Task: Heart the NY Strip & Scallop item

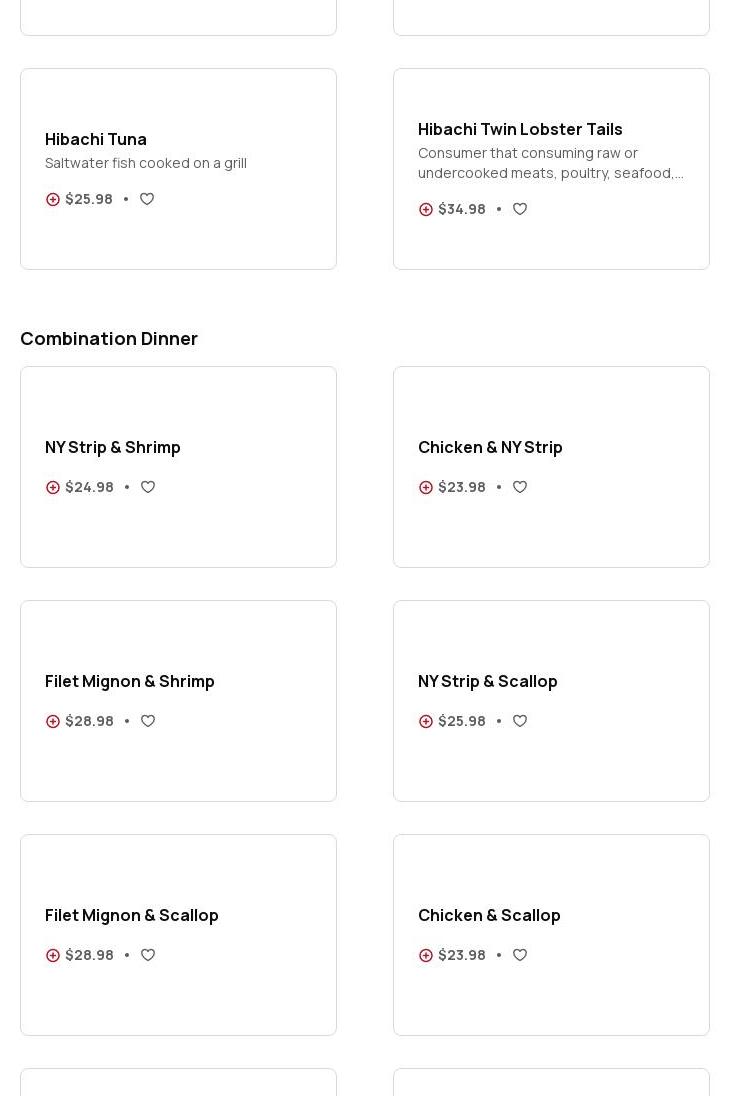Action: (x=520, y=721)
